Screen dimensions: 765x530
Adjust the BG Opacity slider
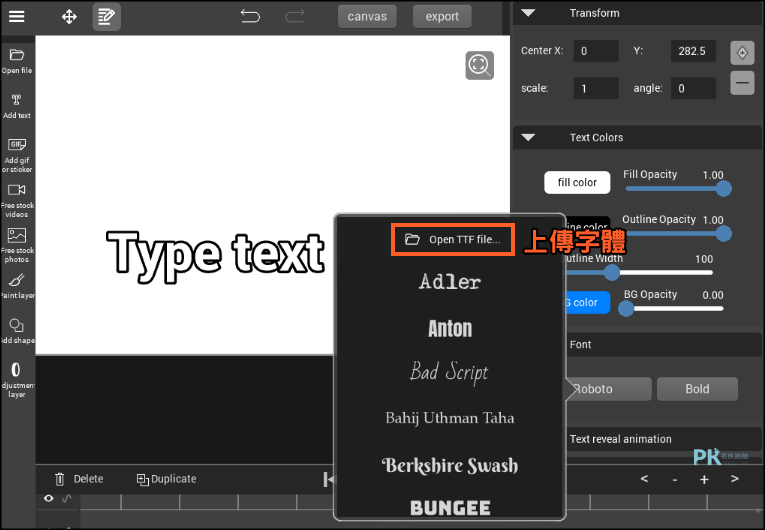(x=671, y=308)
